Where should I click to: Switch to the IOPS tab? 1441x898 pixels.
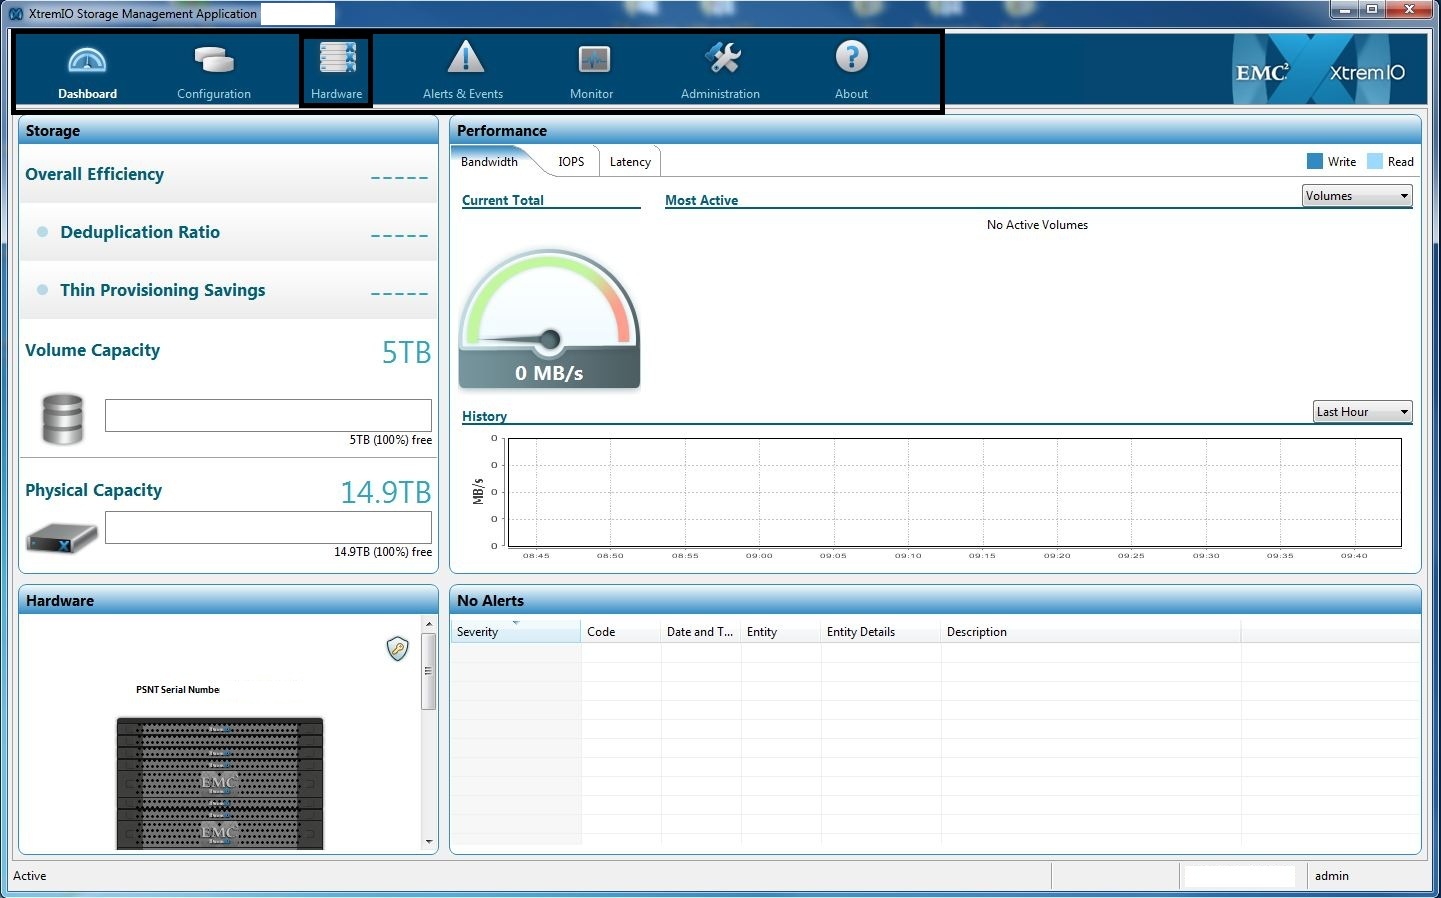tap(571, 162)
